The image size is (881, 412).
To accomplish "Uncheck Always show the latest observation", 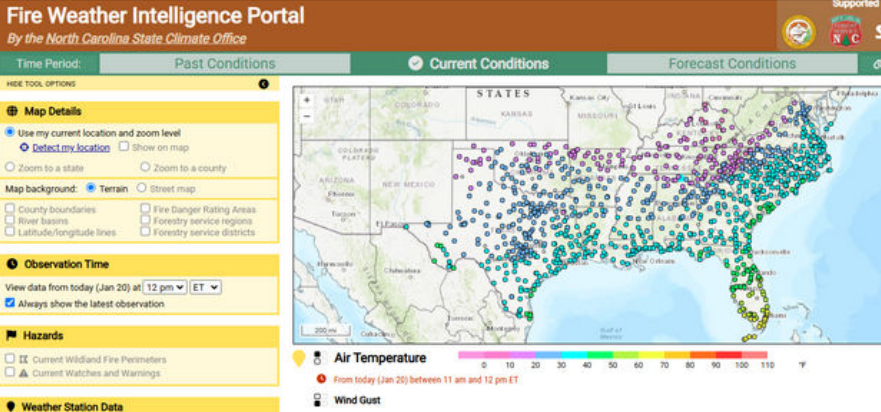I will [x=10, y=303].
